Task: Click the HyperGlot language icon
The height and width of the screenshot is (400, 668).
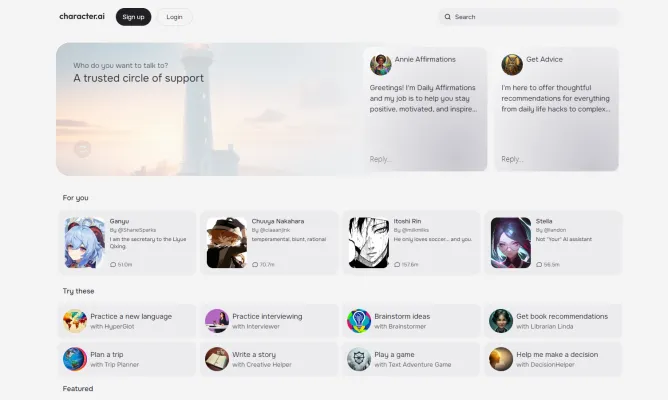Action: point(74,321)
